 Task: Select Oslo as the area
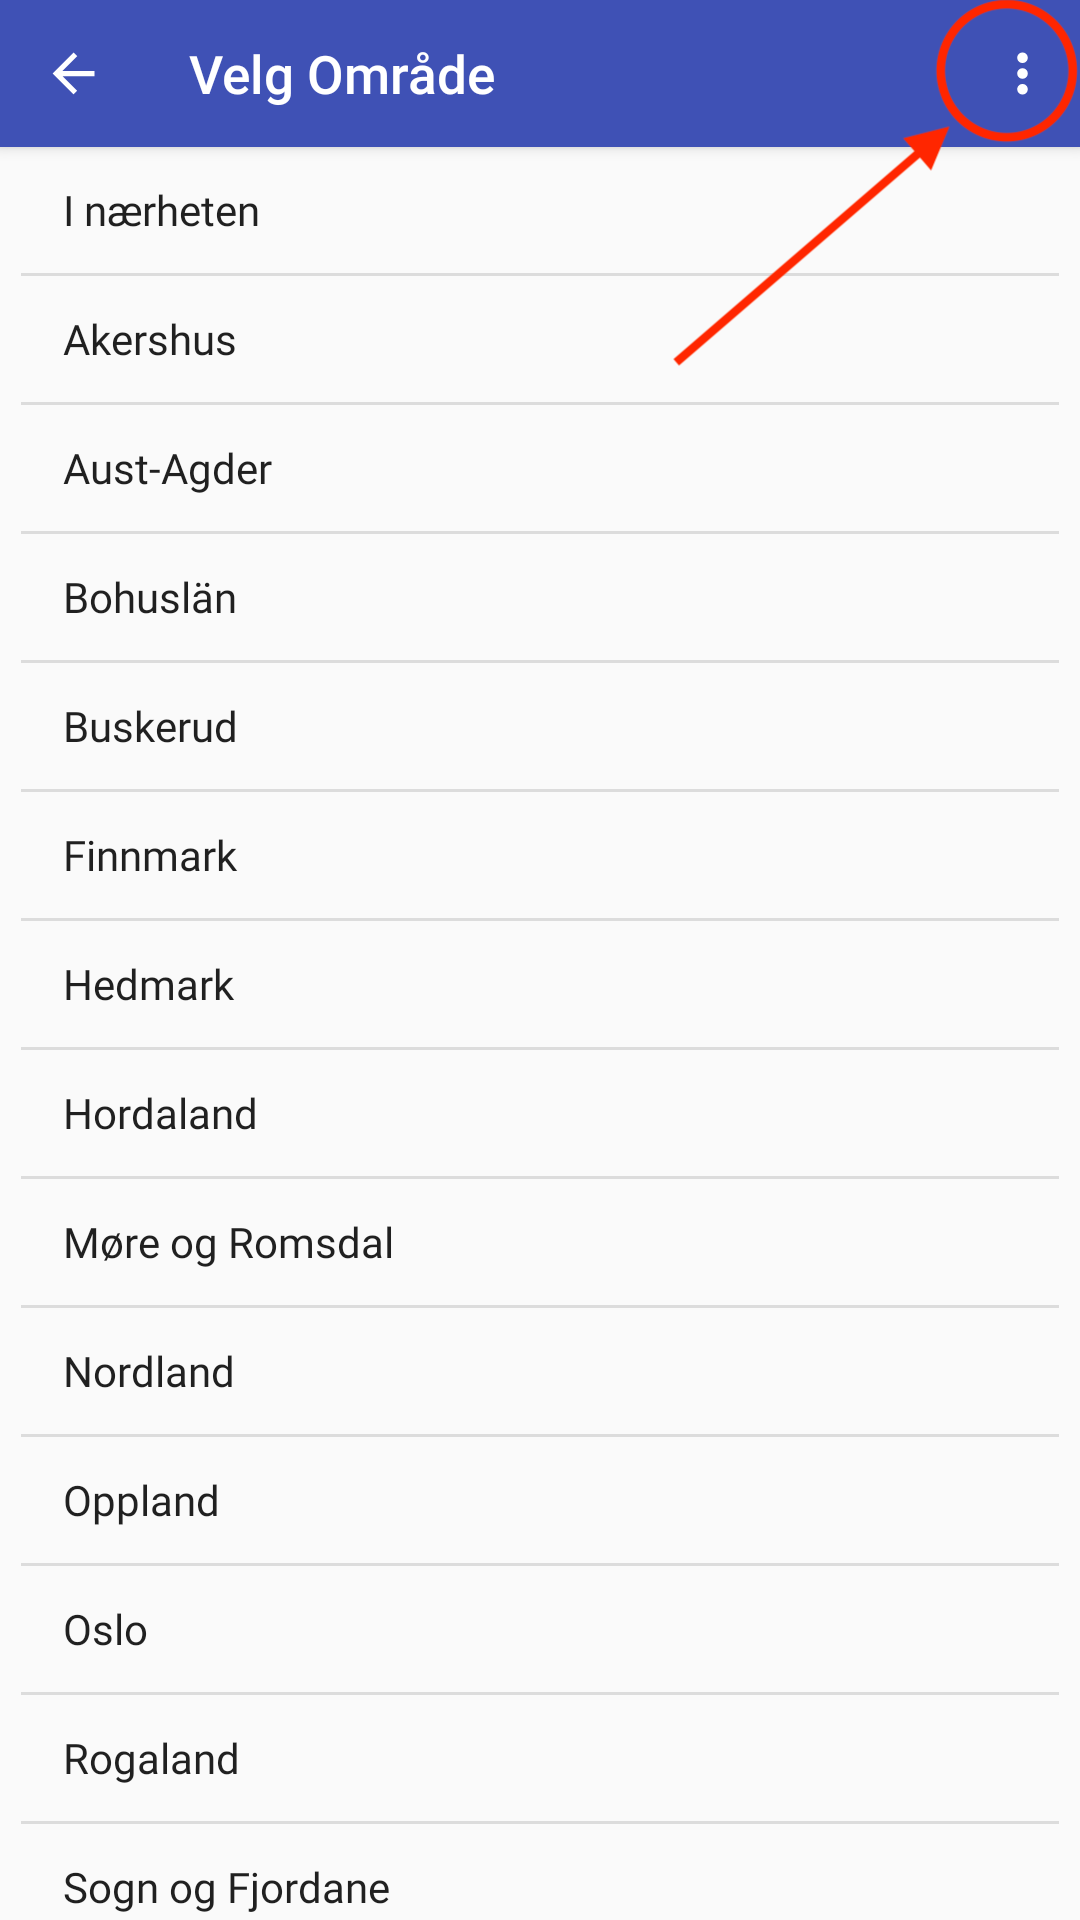click(x=540, y=1630)
